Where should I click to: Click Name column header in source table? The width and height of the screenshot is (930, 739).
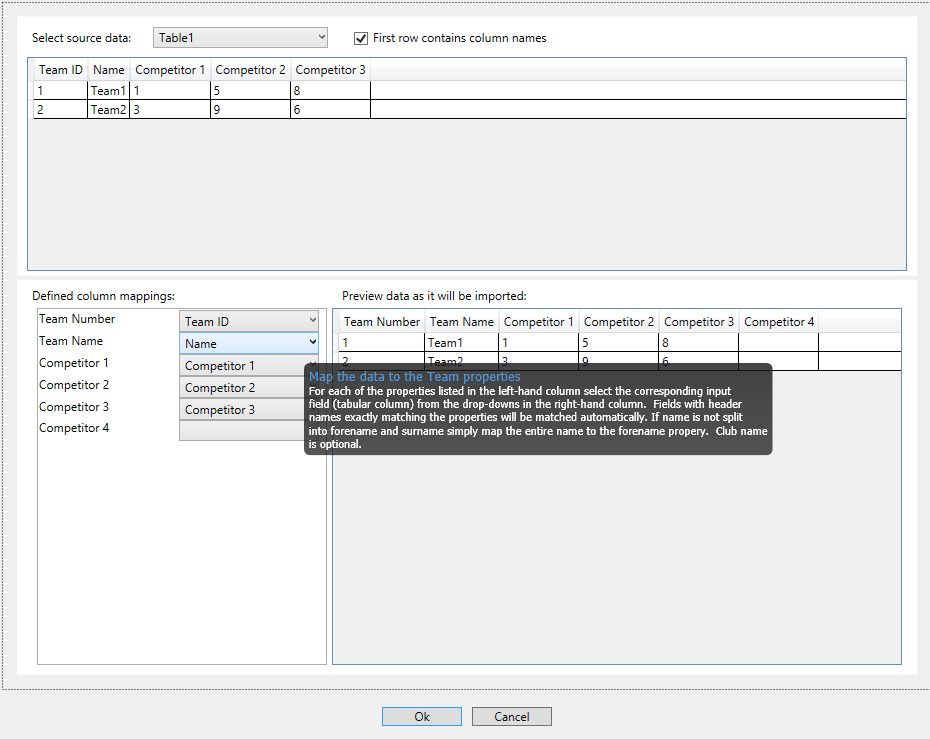(109, 70)
